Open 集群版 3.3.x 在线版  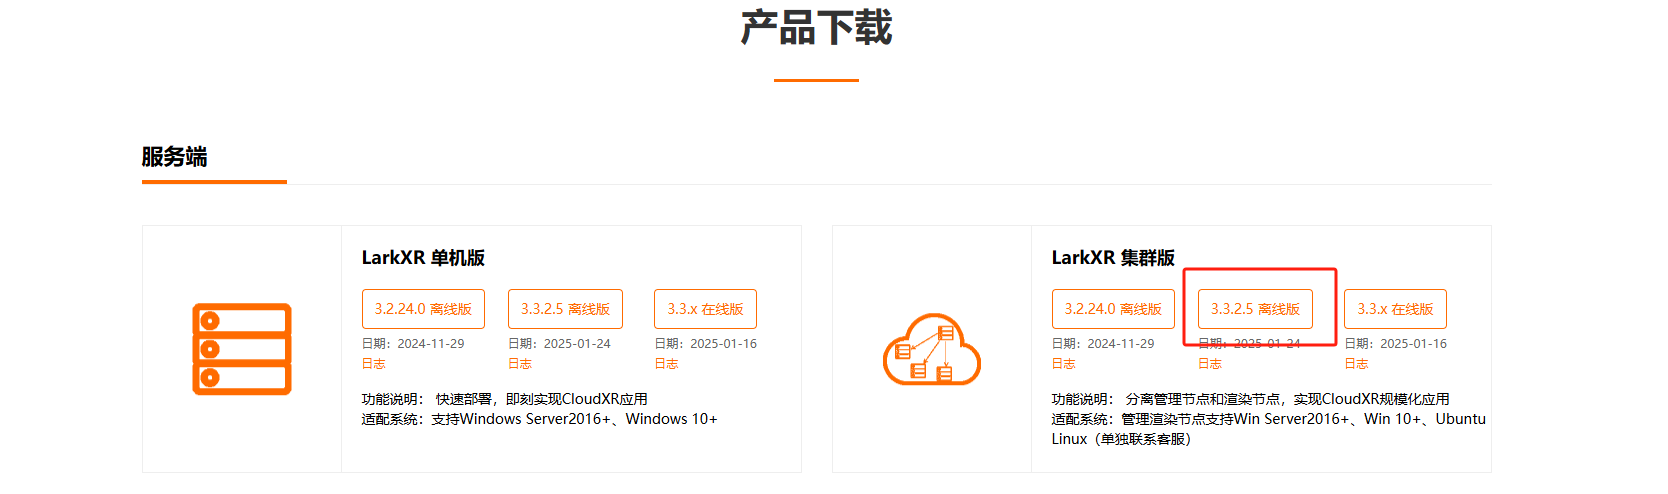(x=1395, y=309)
